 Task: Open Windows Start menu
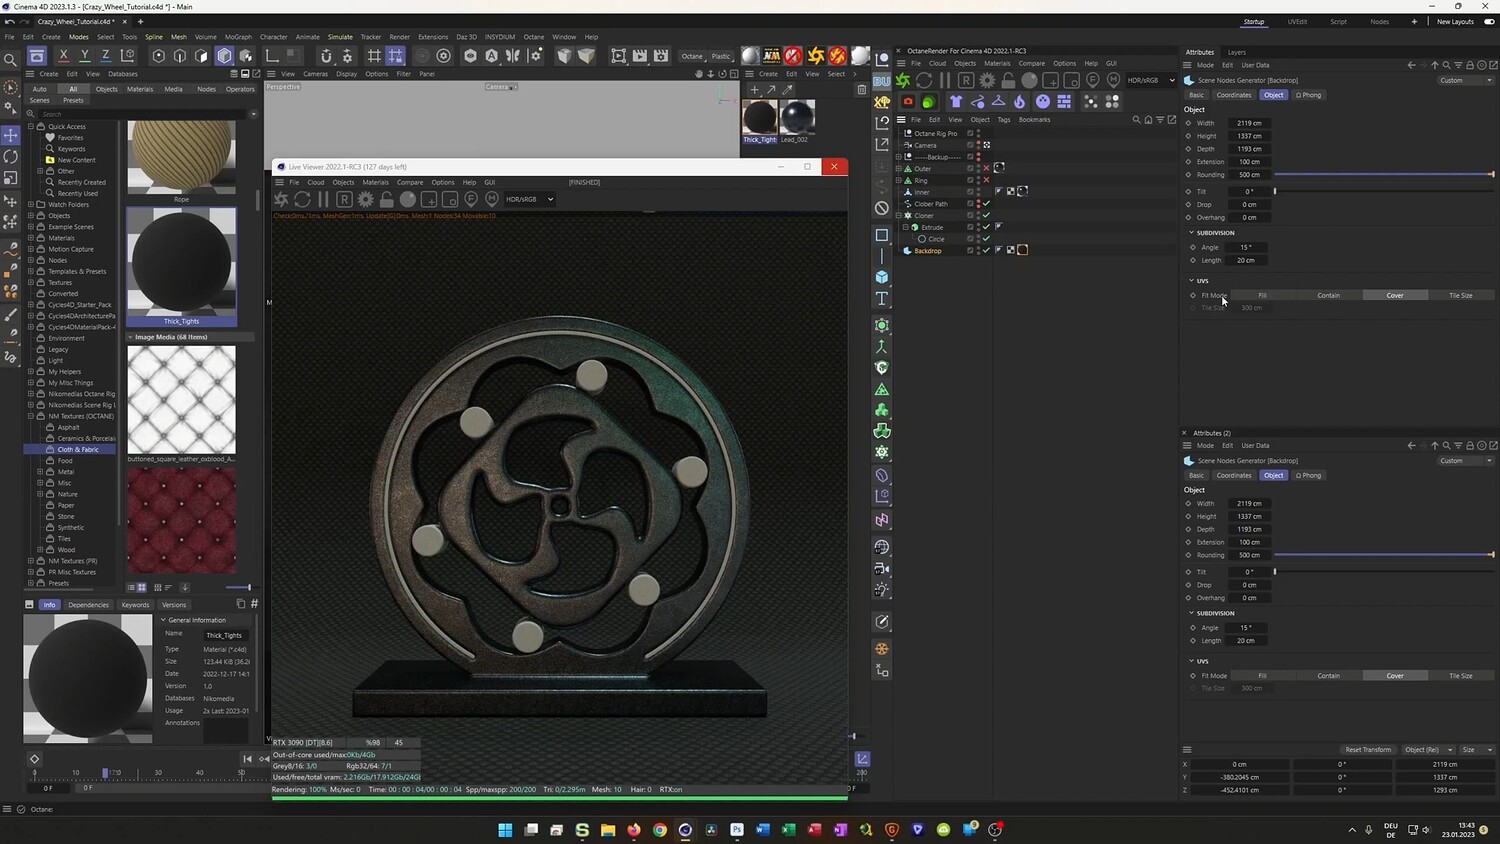(x=505, y=830)
